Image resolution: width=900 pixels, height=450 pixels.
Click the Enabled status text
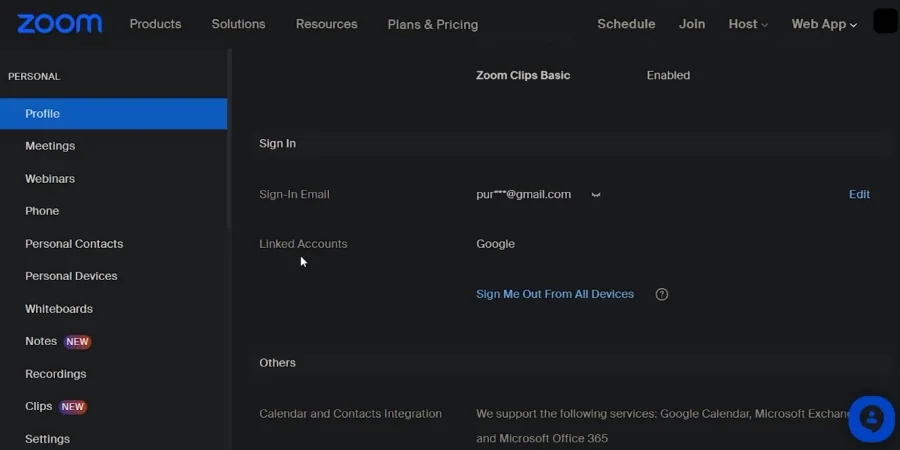tap(668, 75)
